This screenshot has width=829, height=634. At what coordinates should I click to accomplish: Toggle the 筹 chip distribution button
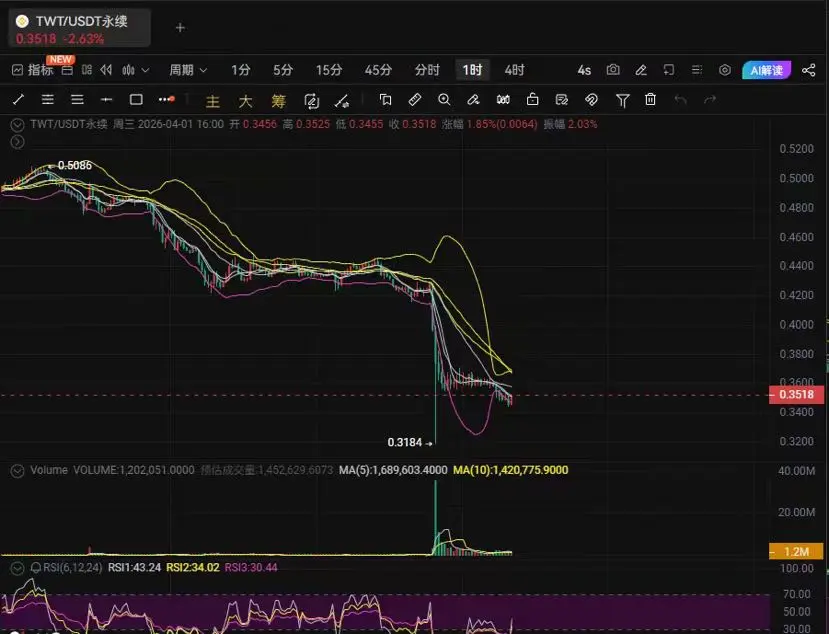278,100
